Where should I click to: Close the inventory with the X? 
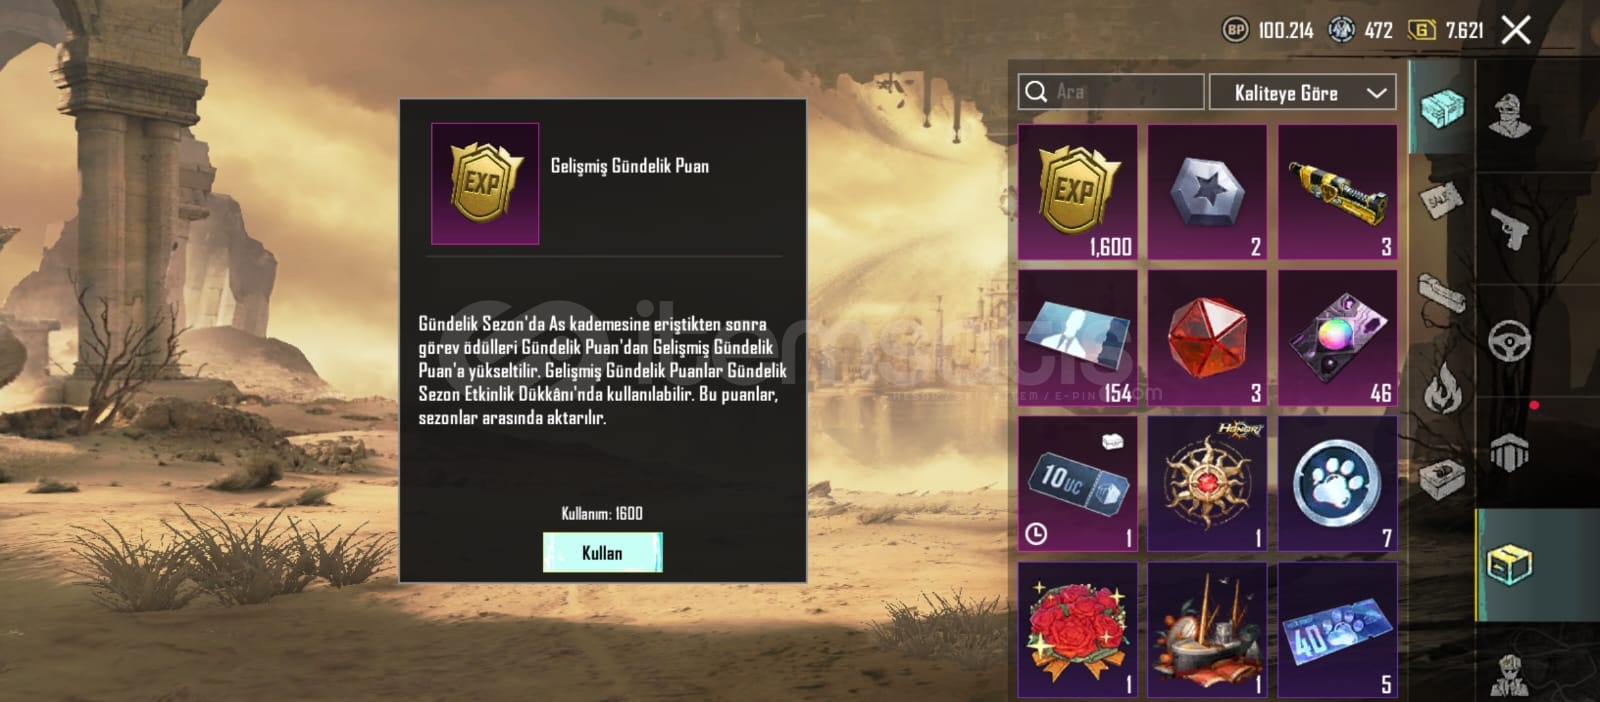click(x=1516, y=30)
